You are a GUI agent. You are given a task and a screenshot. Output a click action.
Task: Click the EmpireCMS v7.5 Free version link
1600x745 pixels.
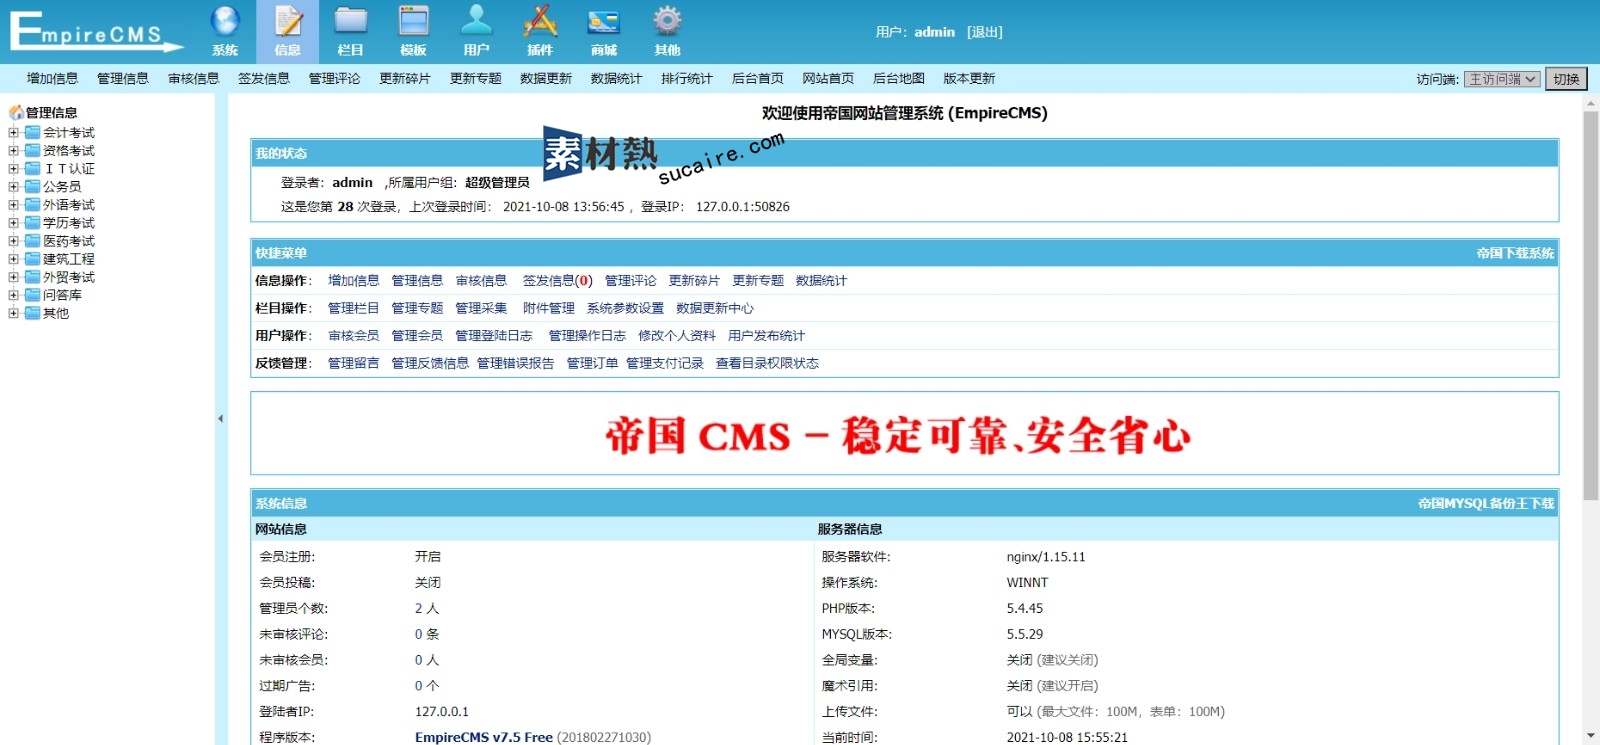484,737
